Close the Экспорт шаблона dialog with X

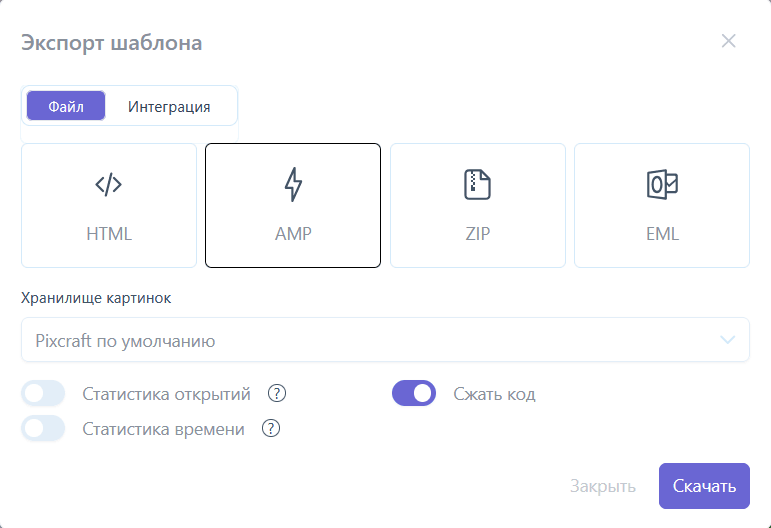(x=728, y=41)
